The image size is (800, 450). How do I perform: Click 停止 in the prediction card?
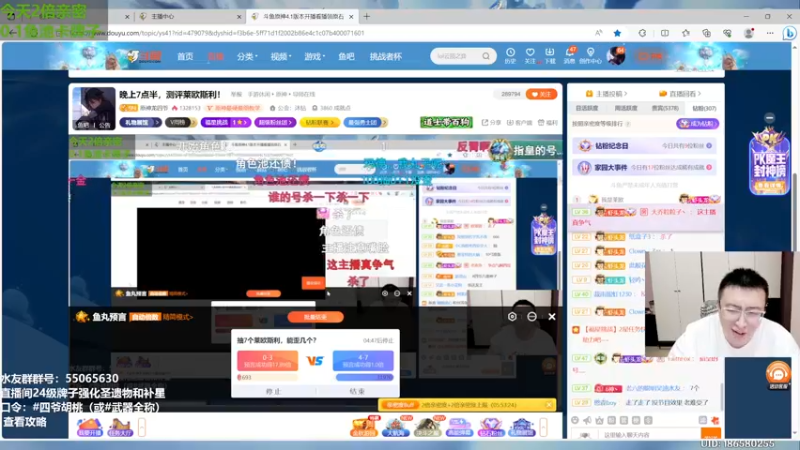pos(273,391)
